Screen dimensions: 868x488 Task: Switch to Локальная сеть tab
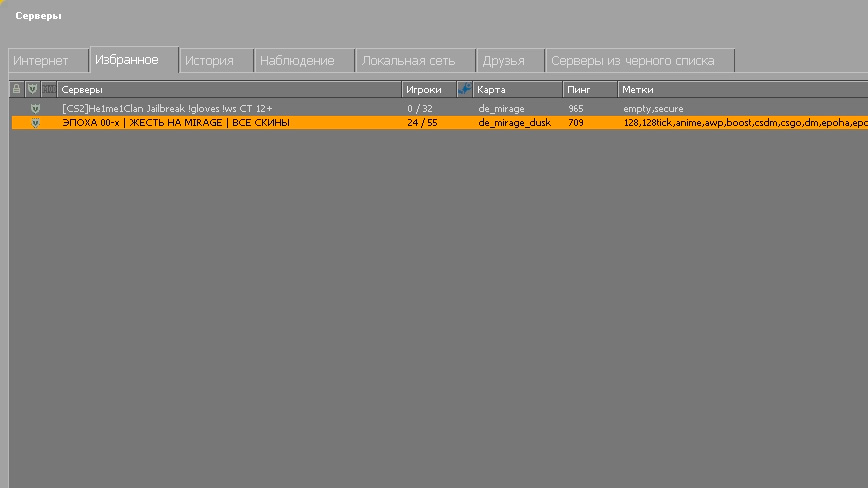click(416, 61)
